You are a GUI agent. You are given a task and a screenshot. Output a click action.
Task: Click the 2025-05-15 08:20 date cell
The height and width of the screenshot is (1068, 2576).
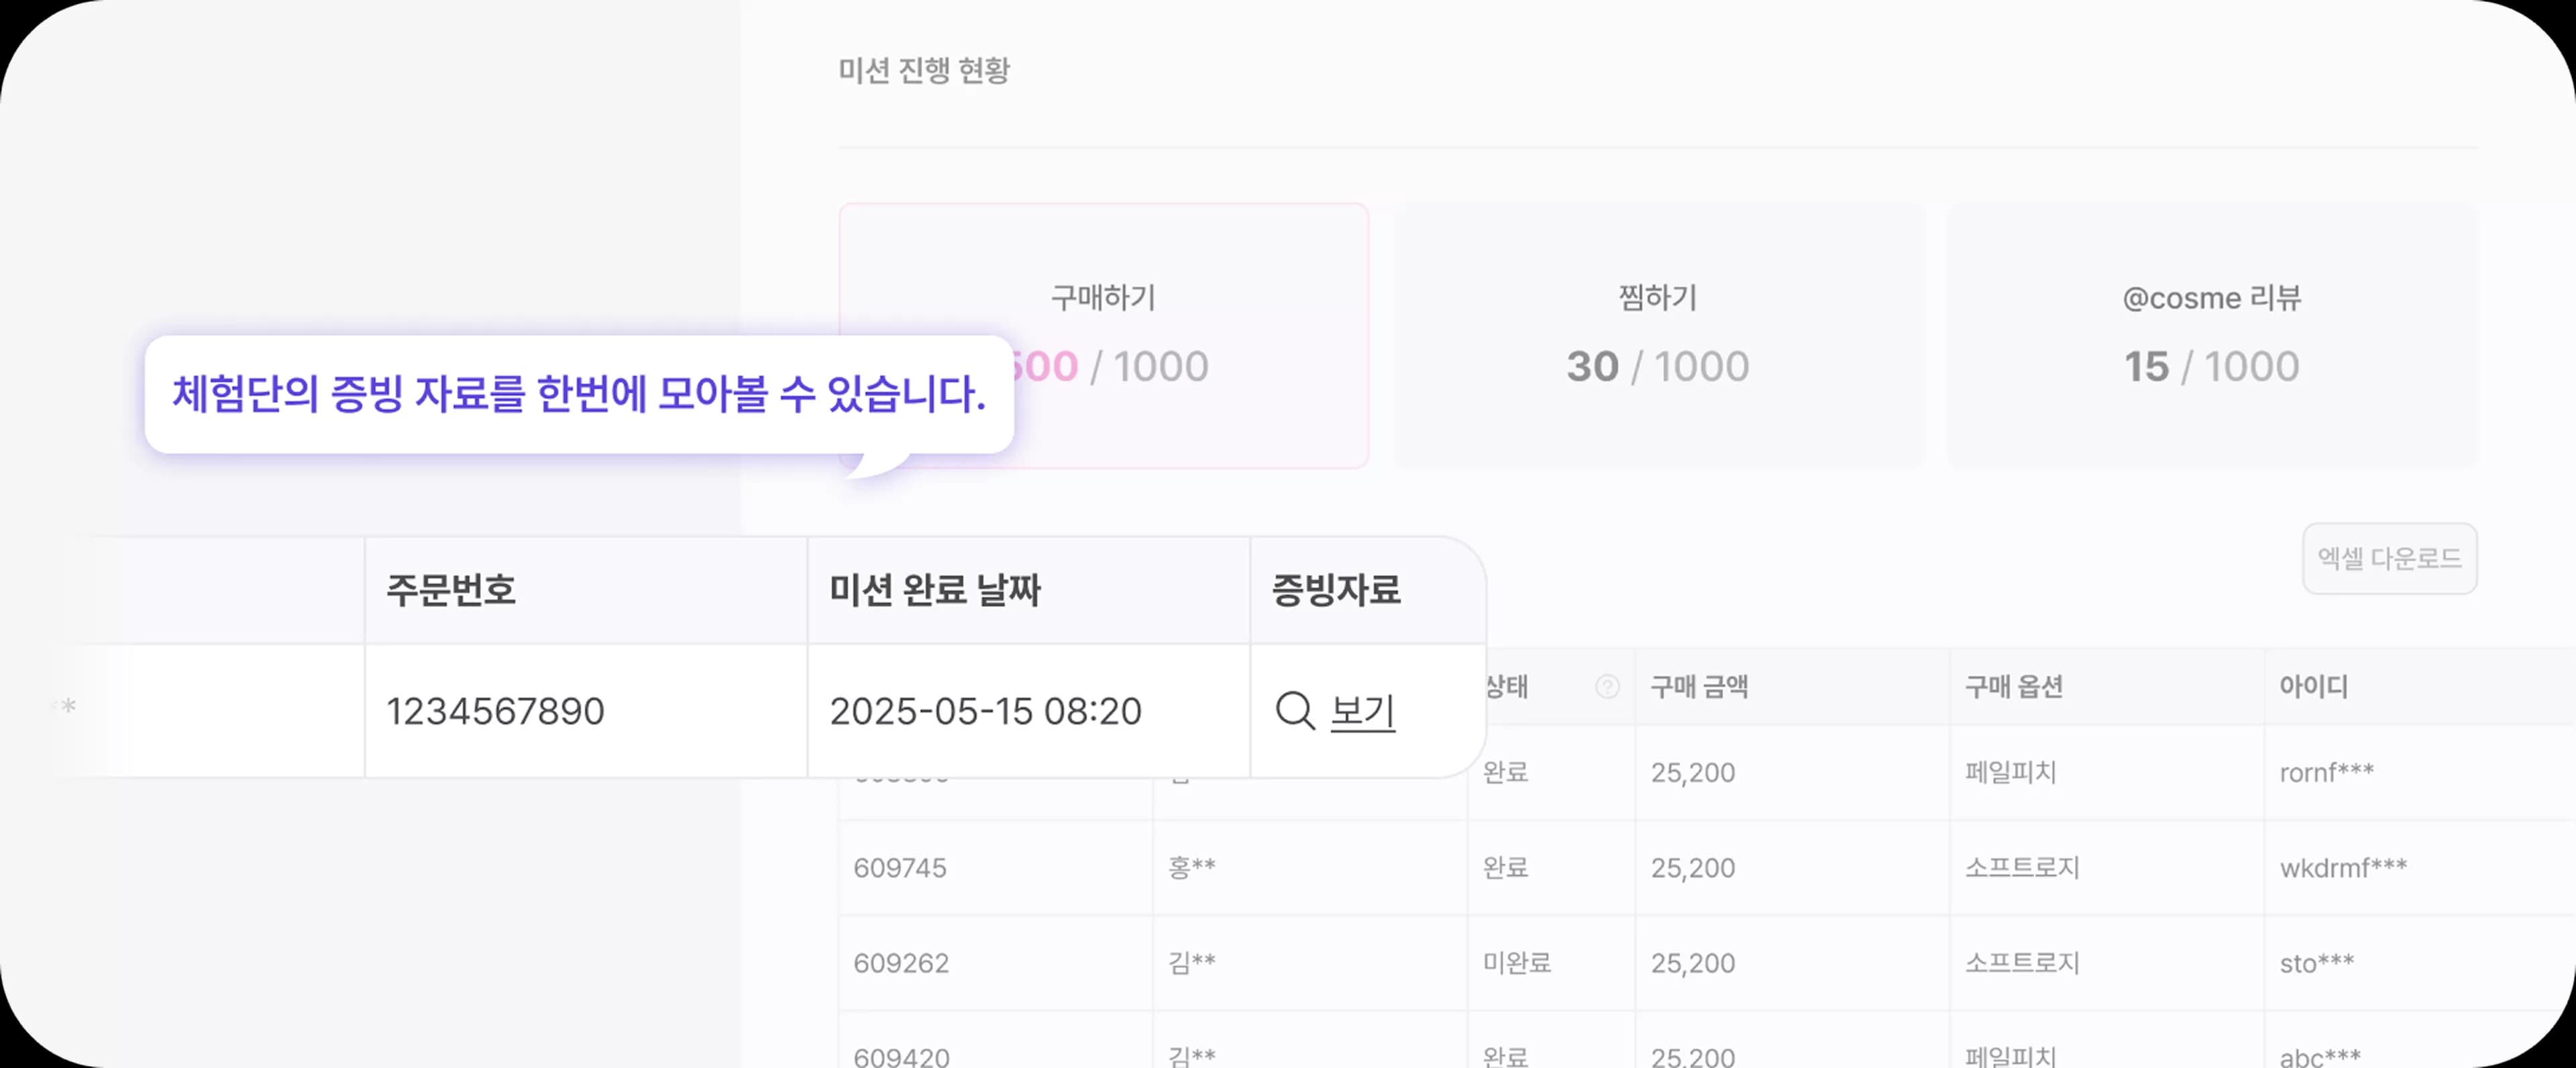tap(985, 711)
